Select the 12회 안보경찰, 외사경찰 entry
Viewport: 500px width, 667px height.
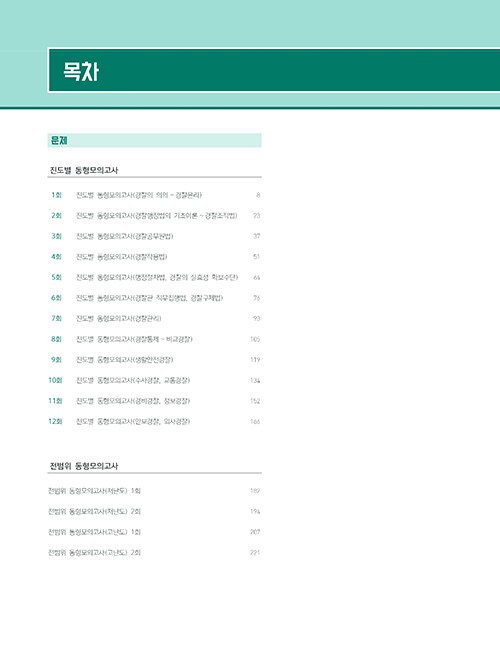pyautogui.click(x=154, y=422)
